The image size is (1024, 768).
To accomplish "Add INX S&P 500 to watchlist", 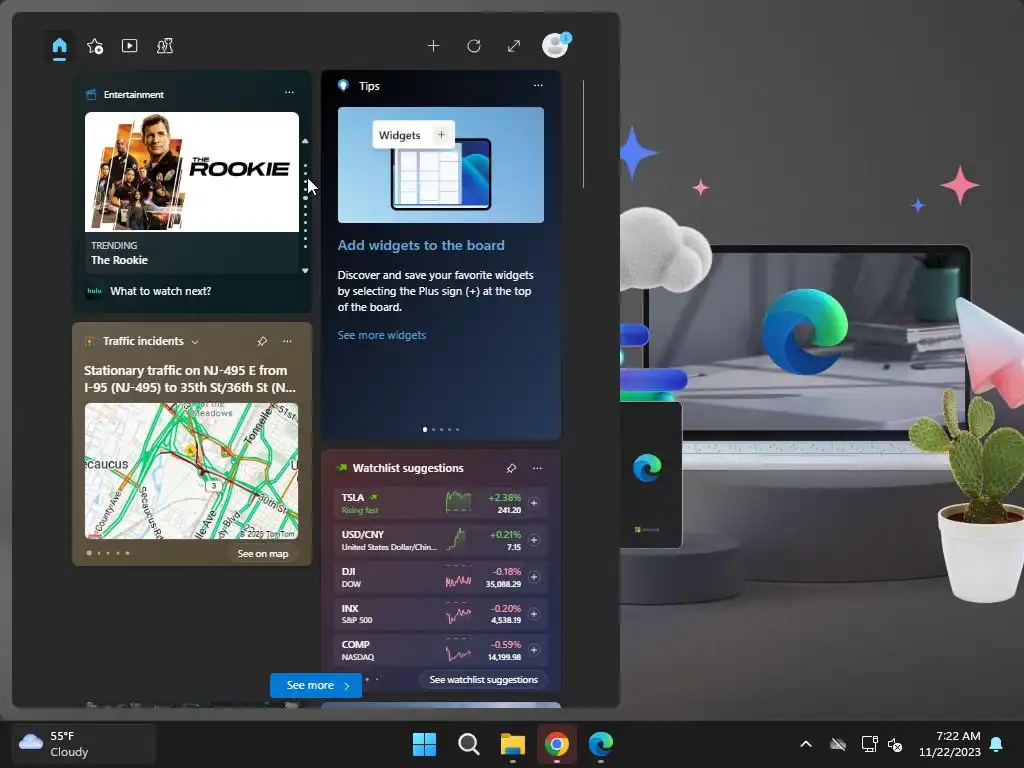I will click(534, 614).
